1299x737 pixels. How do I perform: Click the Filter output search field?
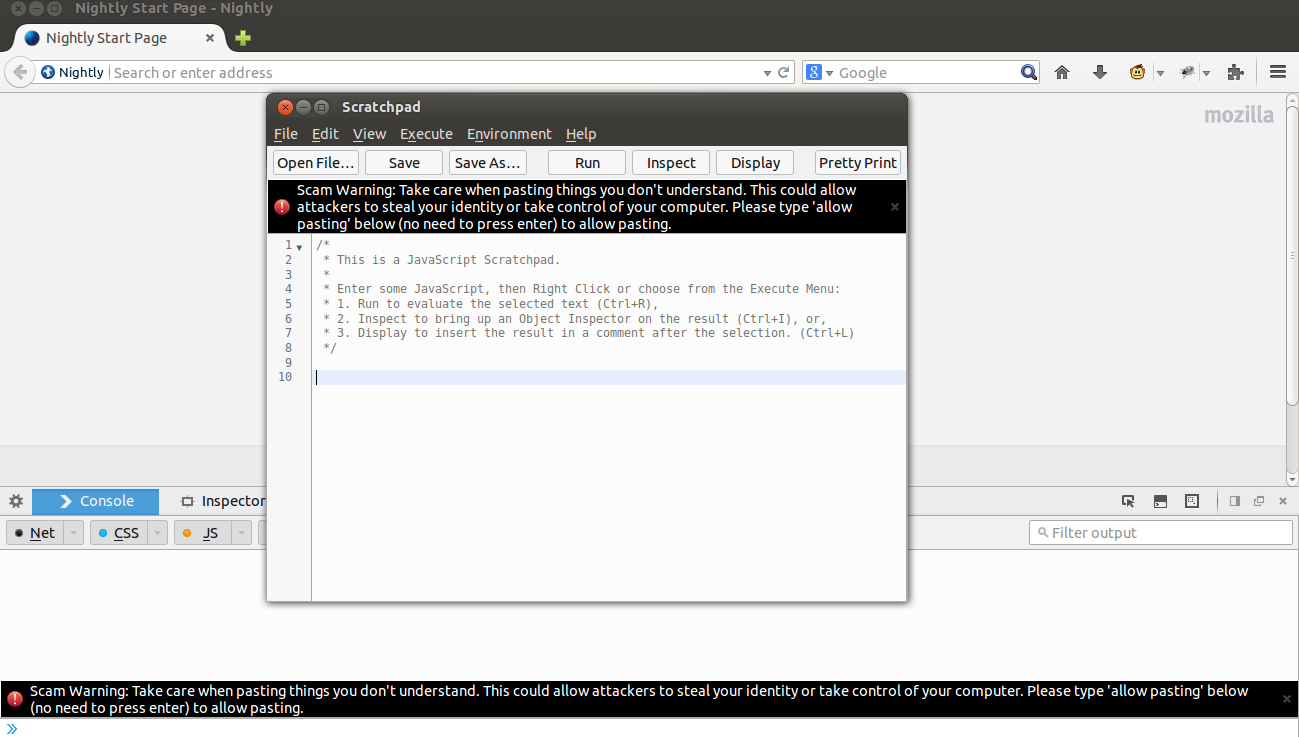click(x=1161, y=533)
